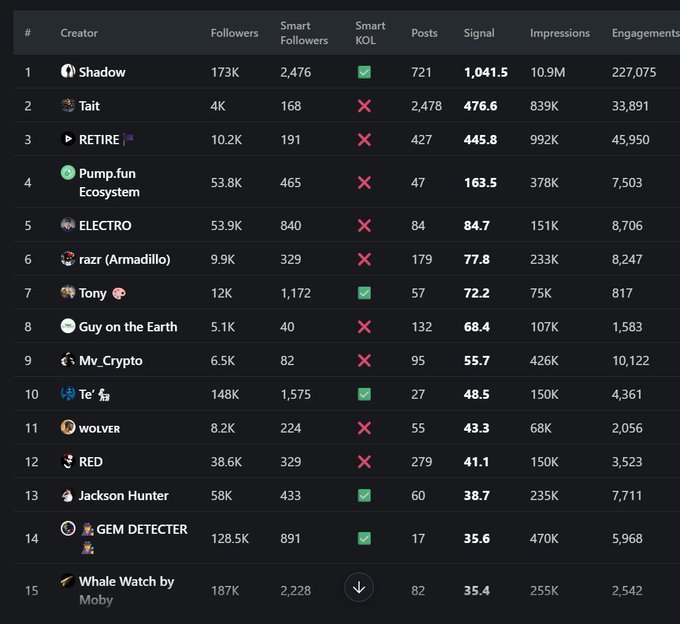Open Jackson Hunter's avatar
The image size is (680, 624).
[68, 494]
